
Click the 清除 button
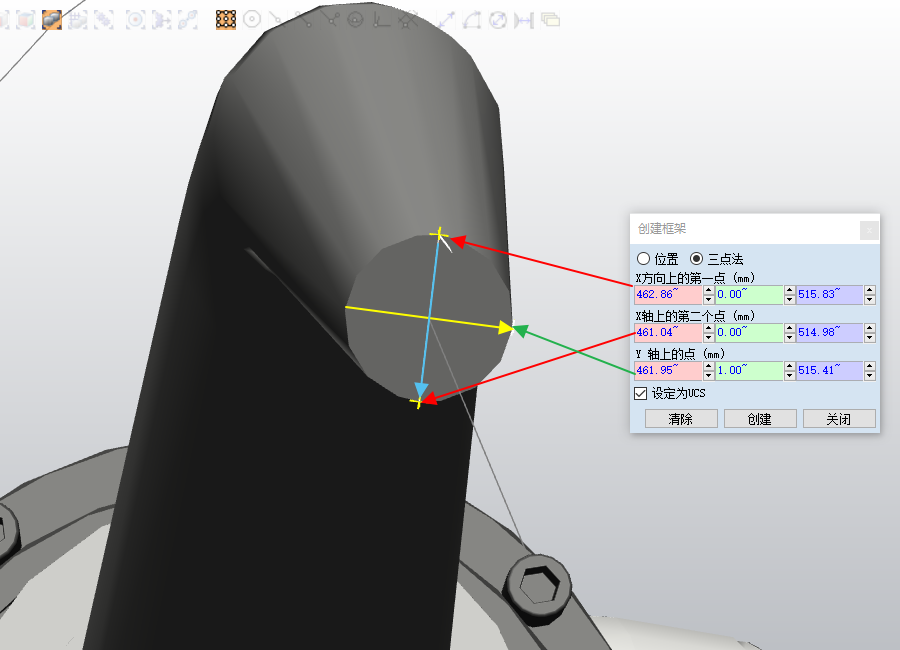(681, 419)
